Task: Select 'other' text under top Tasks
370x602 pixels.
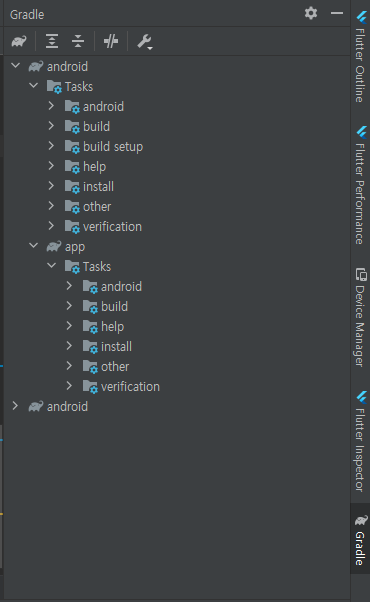Action: tap(97, 207)
